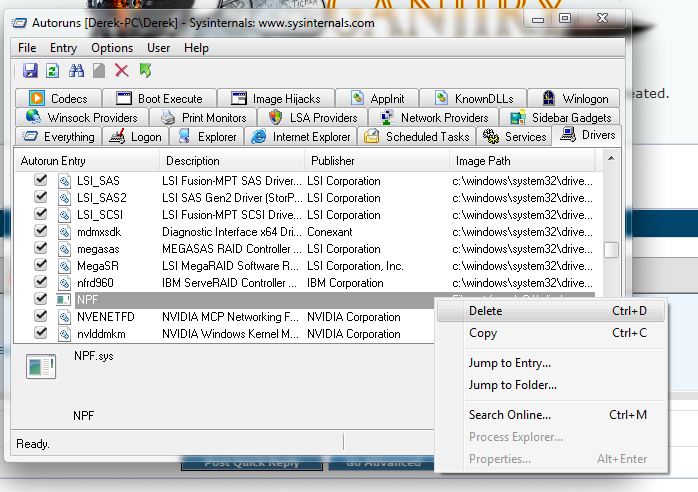The image size is (698, 492).
Task: Sort by the Autorun Entry column header
Action: click(87, 161)
